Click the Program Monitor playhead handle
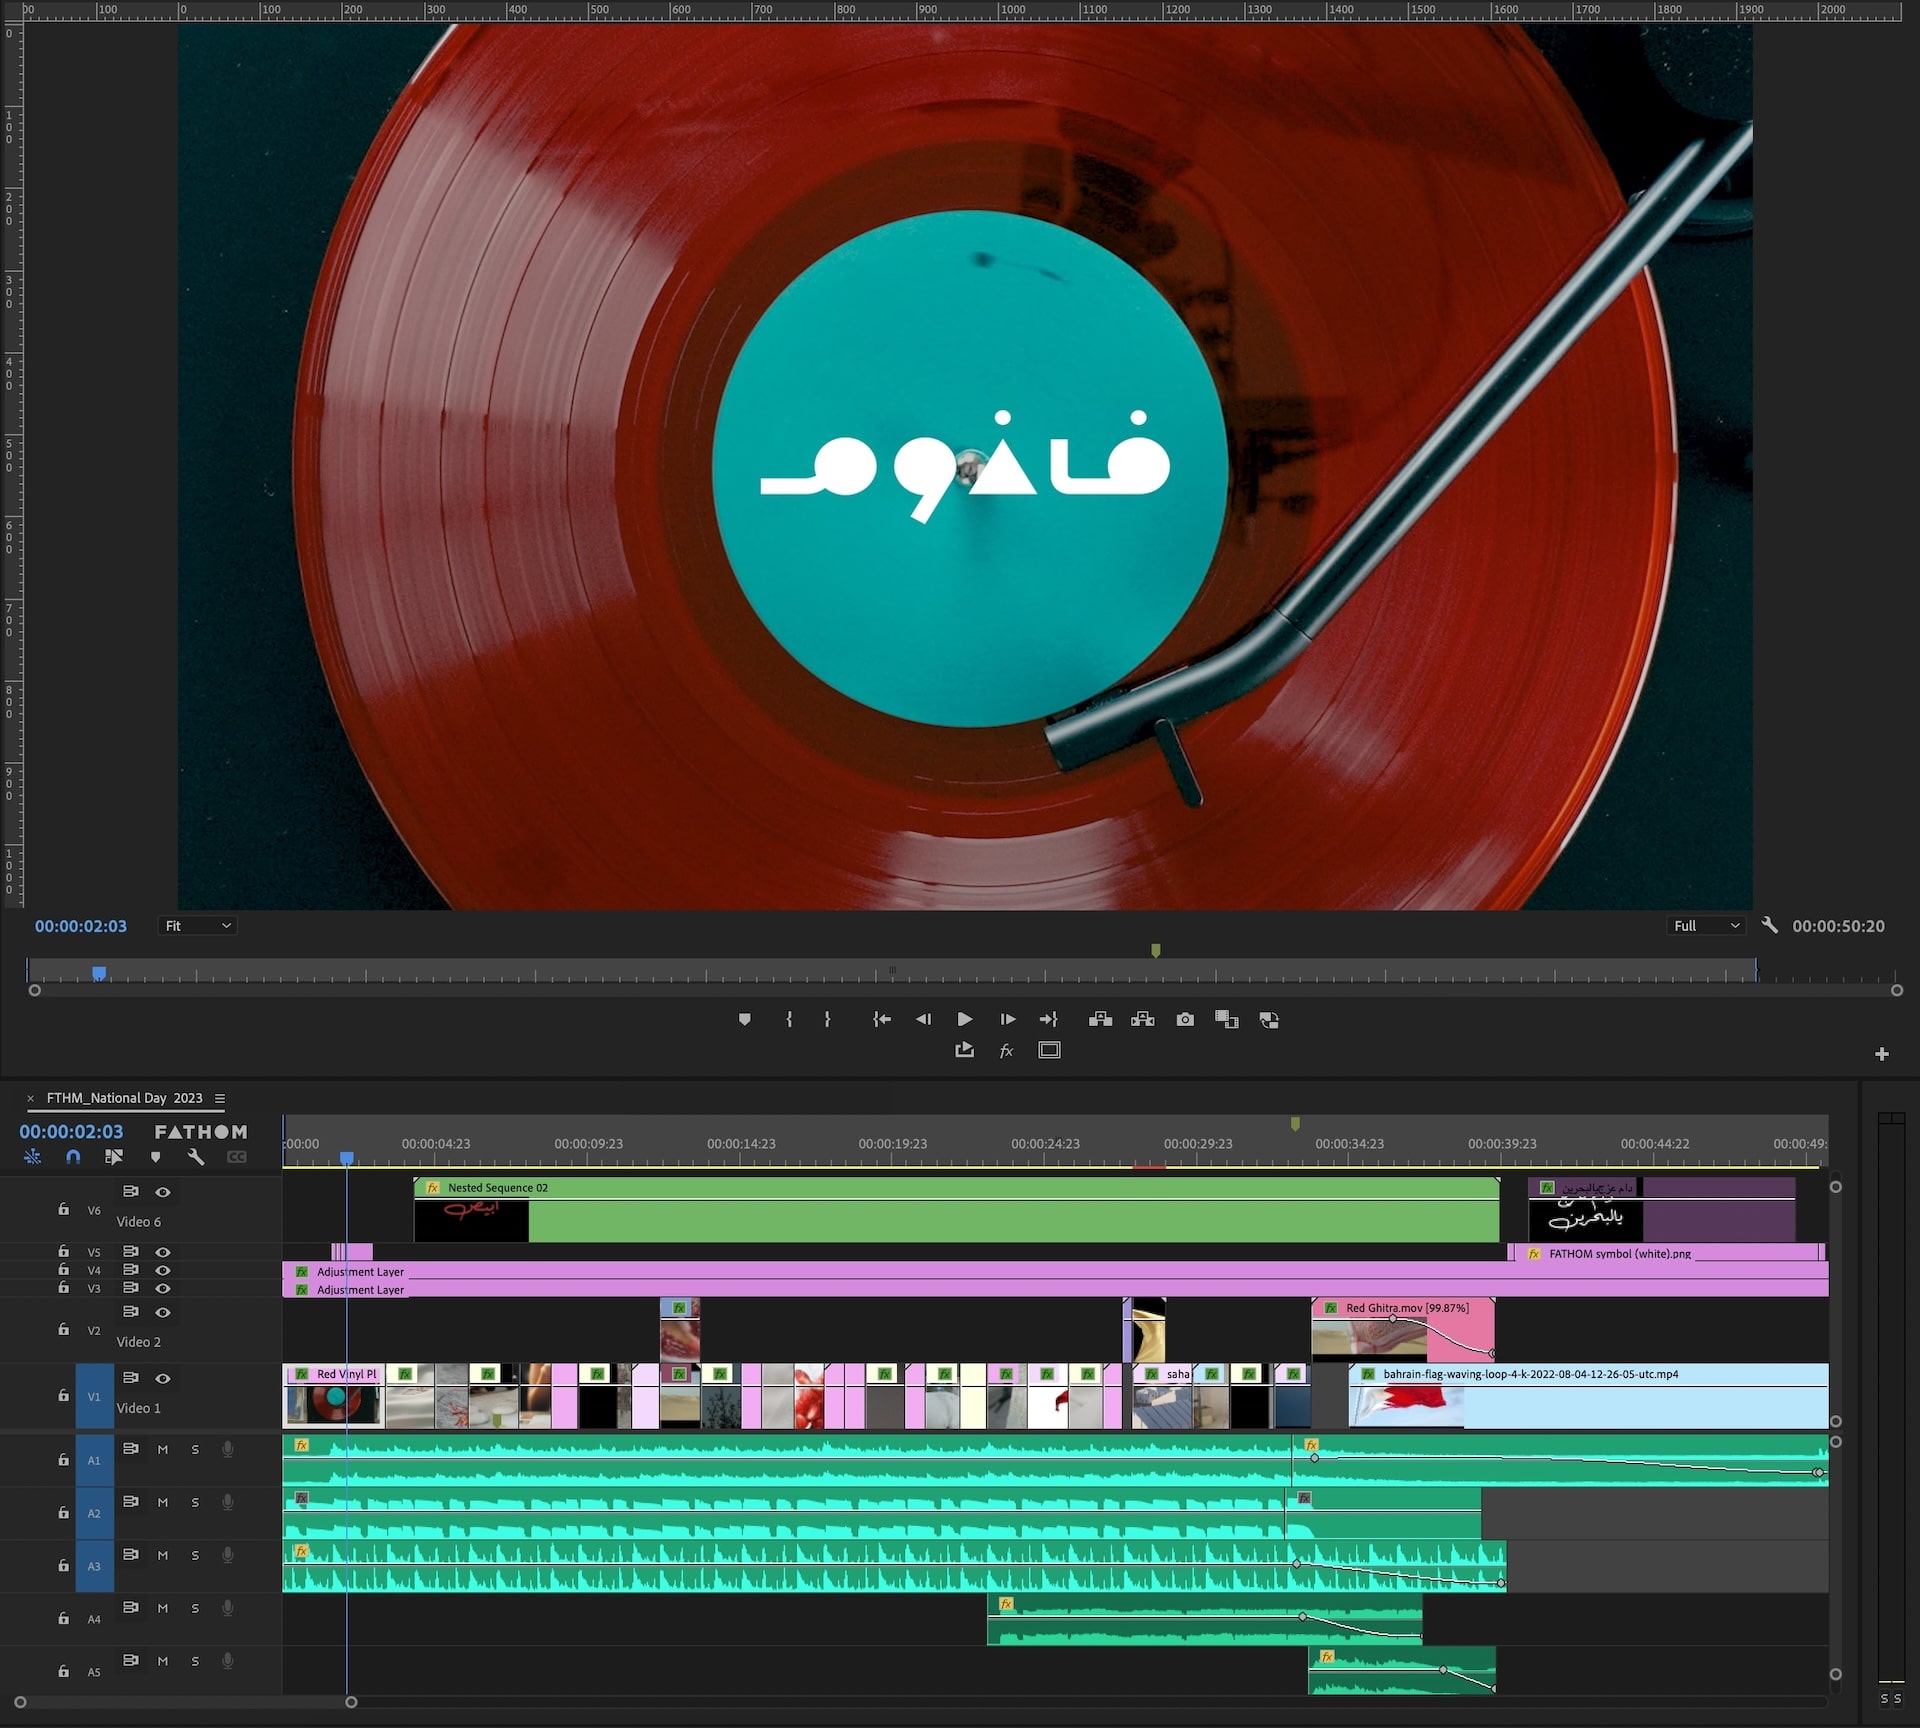 [x=99, y=972]
